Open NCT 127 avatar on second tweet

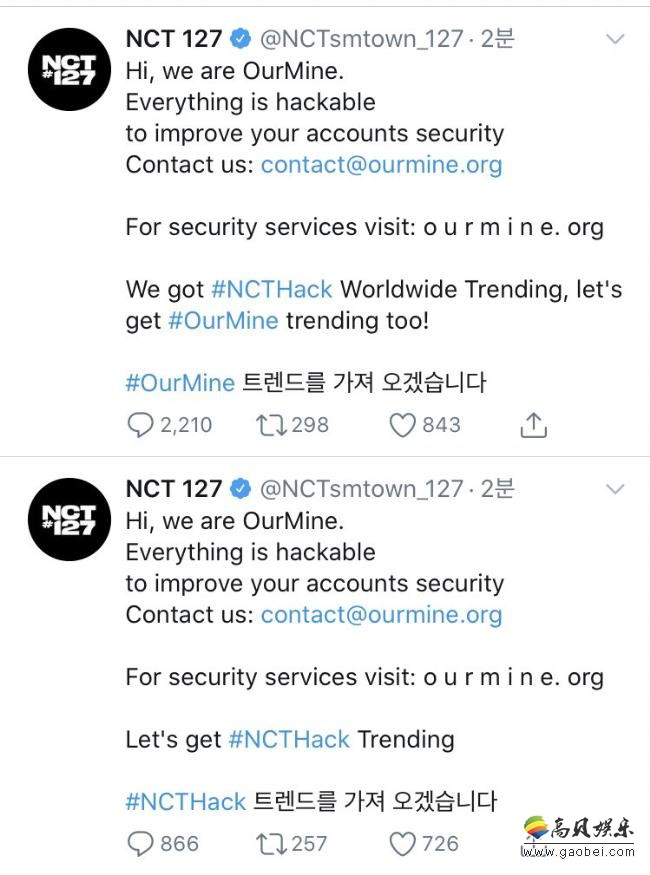coord(69,518)
